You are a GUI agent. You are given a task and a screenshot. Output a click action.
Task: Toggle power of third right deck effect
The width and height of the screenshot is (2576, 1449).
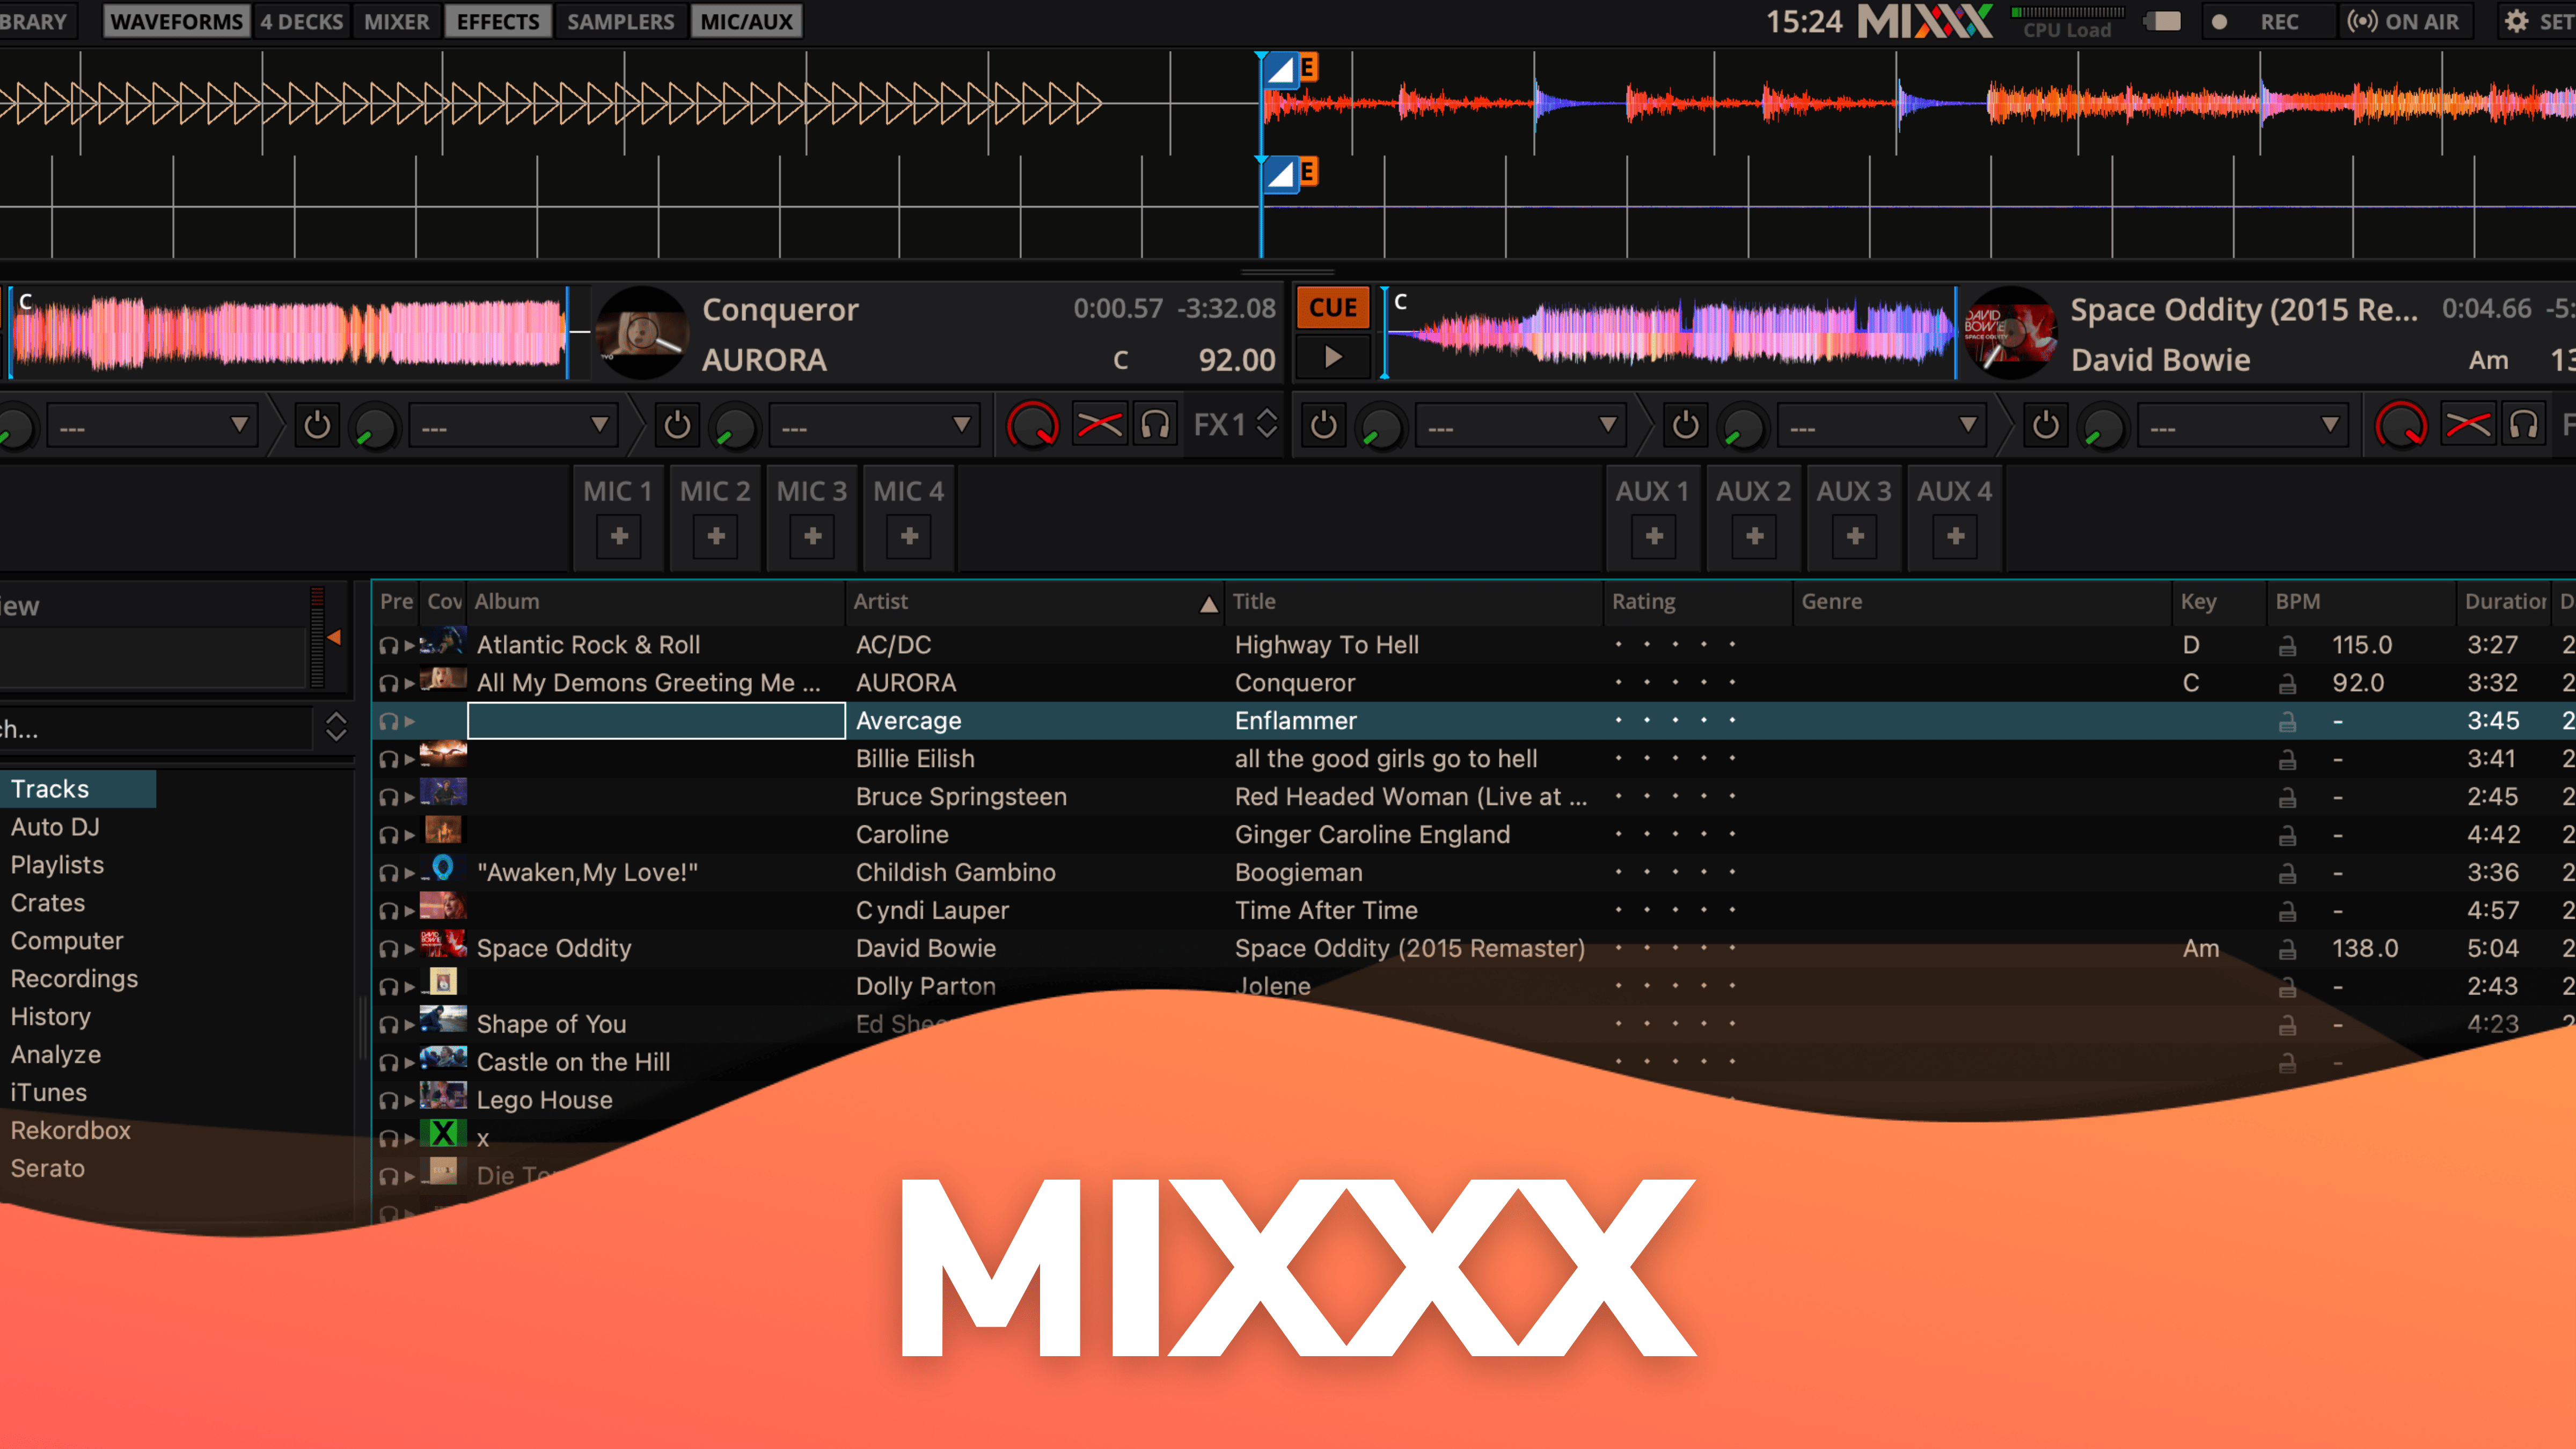[x=2045, y=426]
